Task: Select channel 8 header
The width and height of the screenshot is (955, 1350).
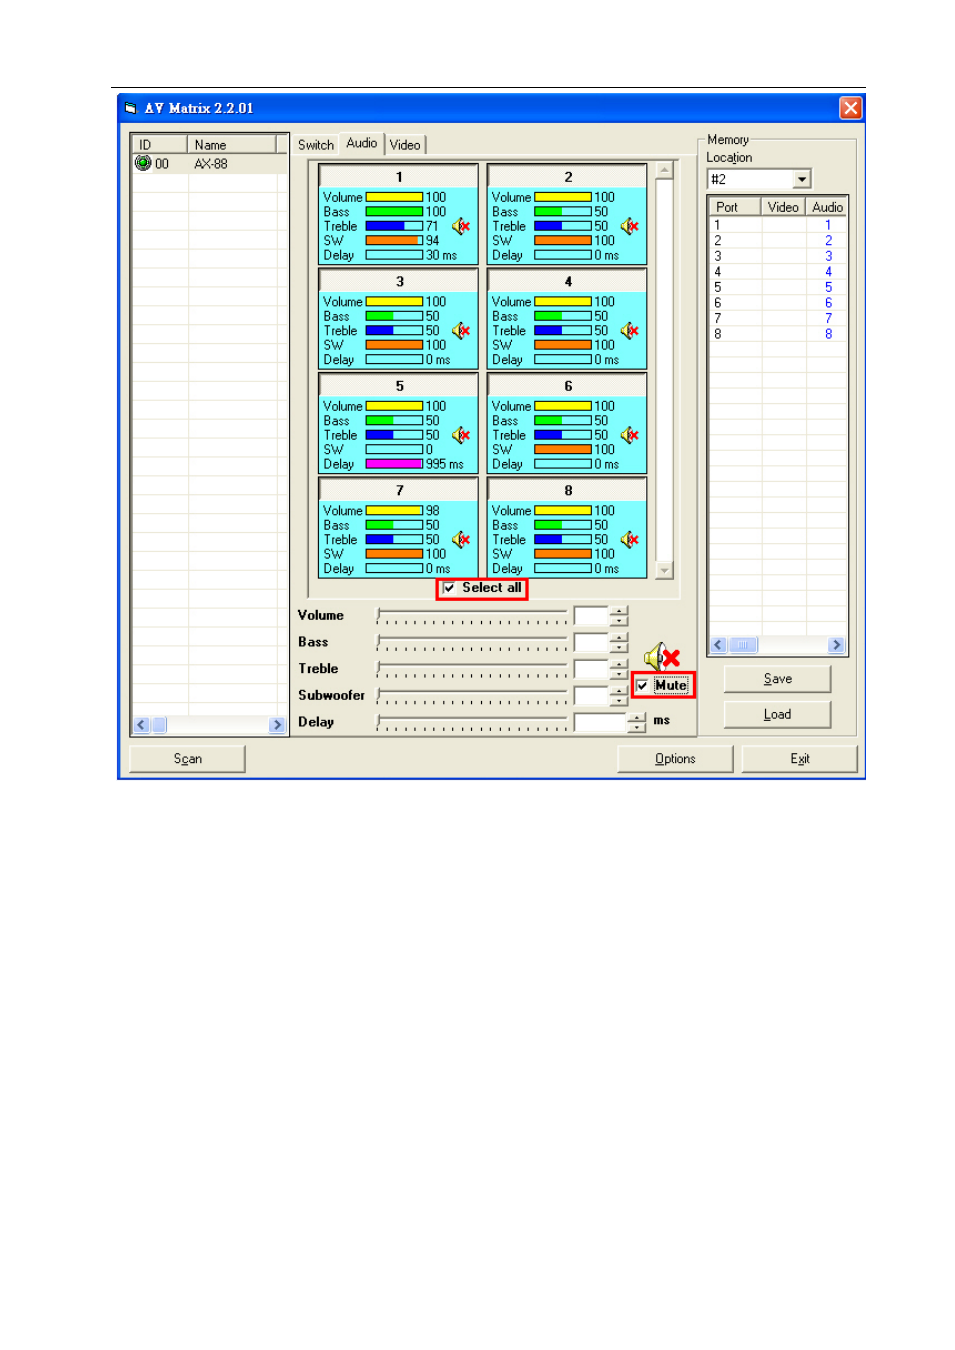Action: (x=568, y=490)
